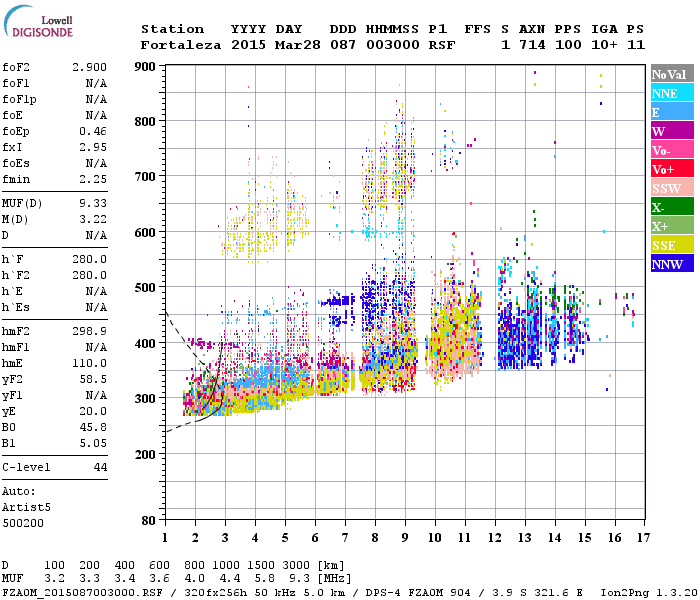Click the Lowell Digisonde logo
The width and height of the screenshot is (700, 600).
(38, 21)
